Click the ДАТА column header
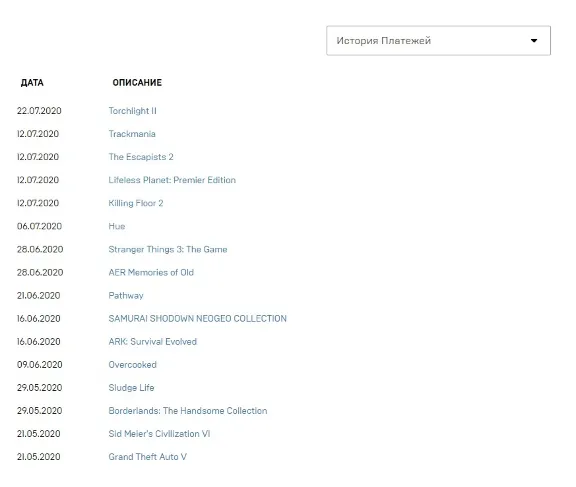This screenshot has width=576, height=487. coord(32,83)
